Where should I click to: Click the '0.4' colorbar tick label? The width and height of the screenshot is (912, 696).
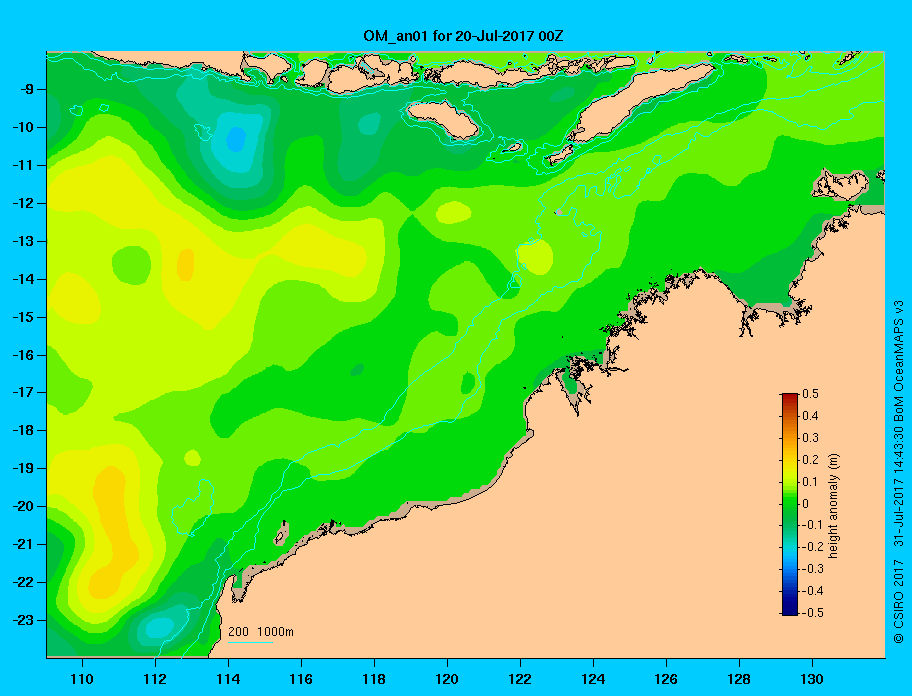(810, 416)
